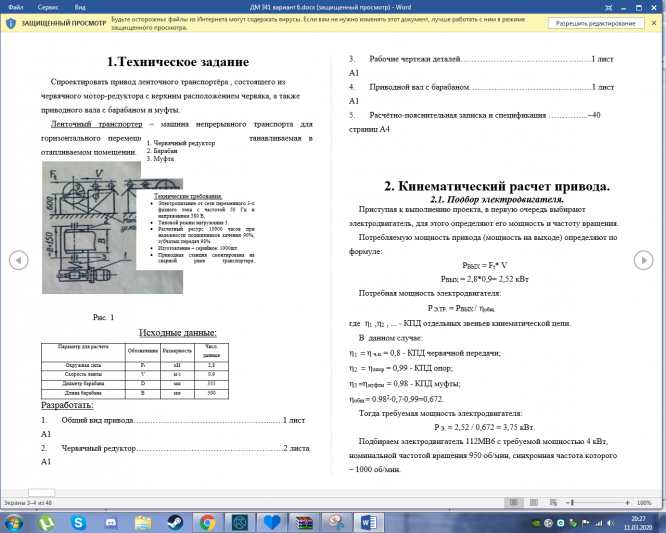Go to next screen with right arrow

[x=643, y=260]
